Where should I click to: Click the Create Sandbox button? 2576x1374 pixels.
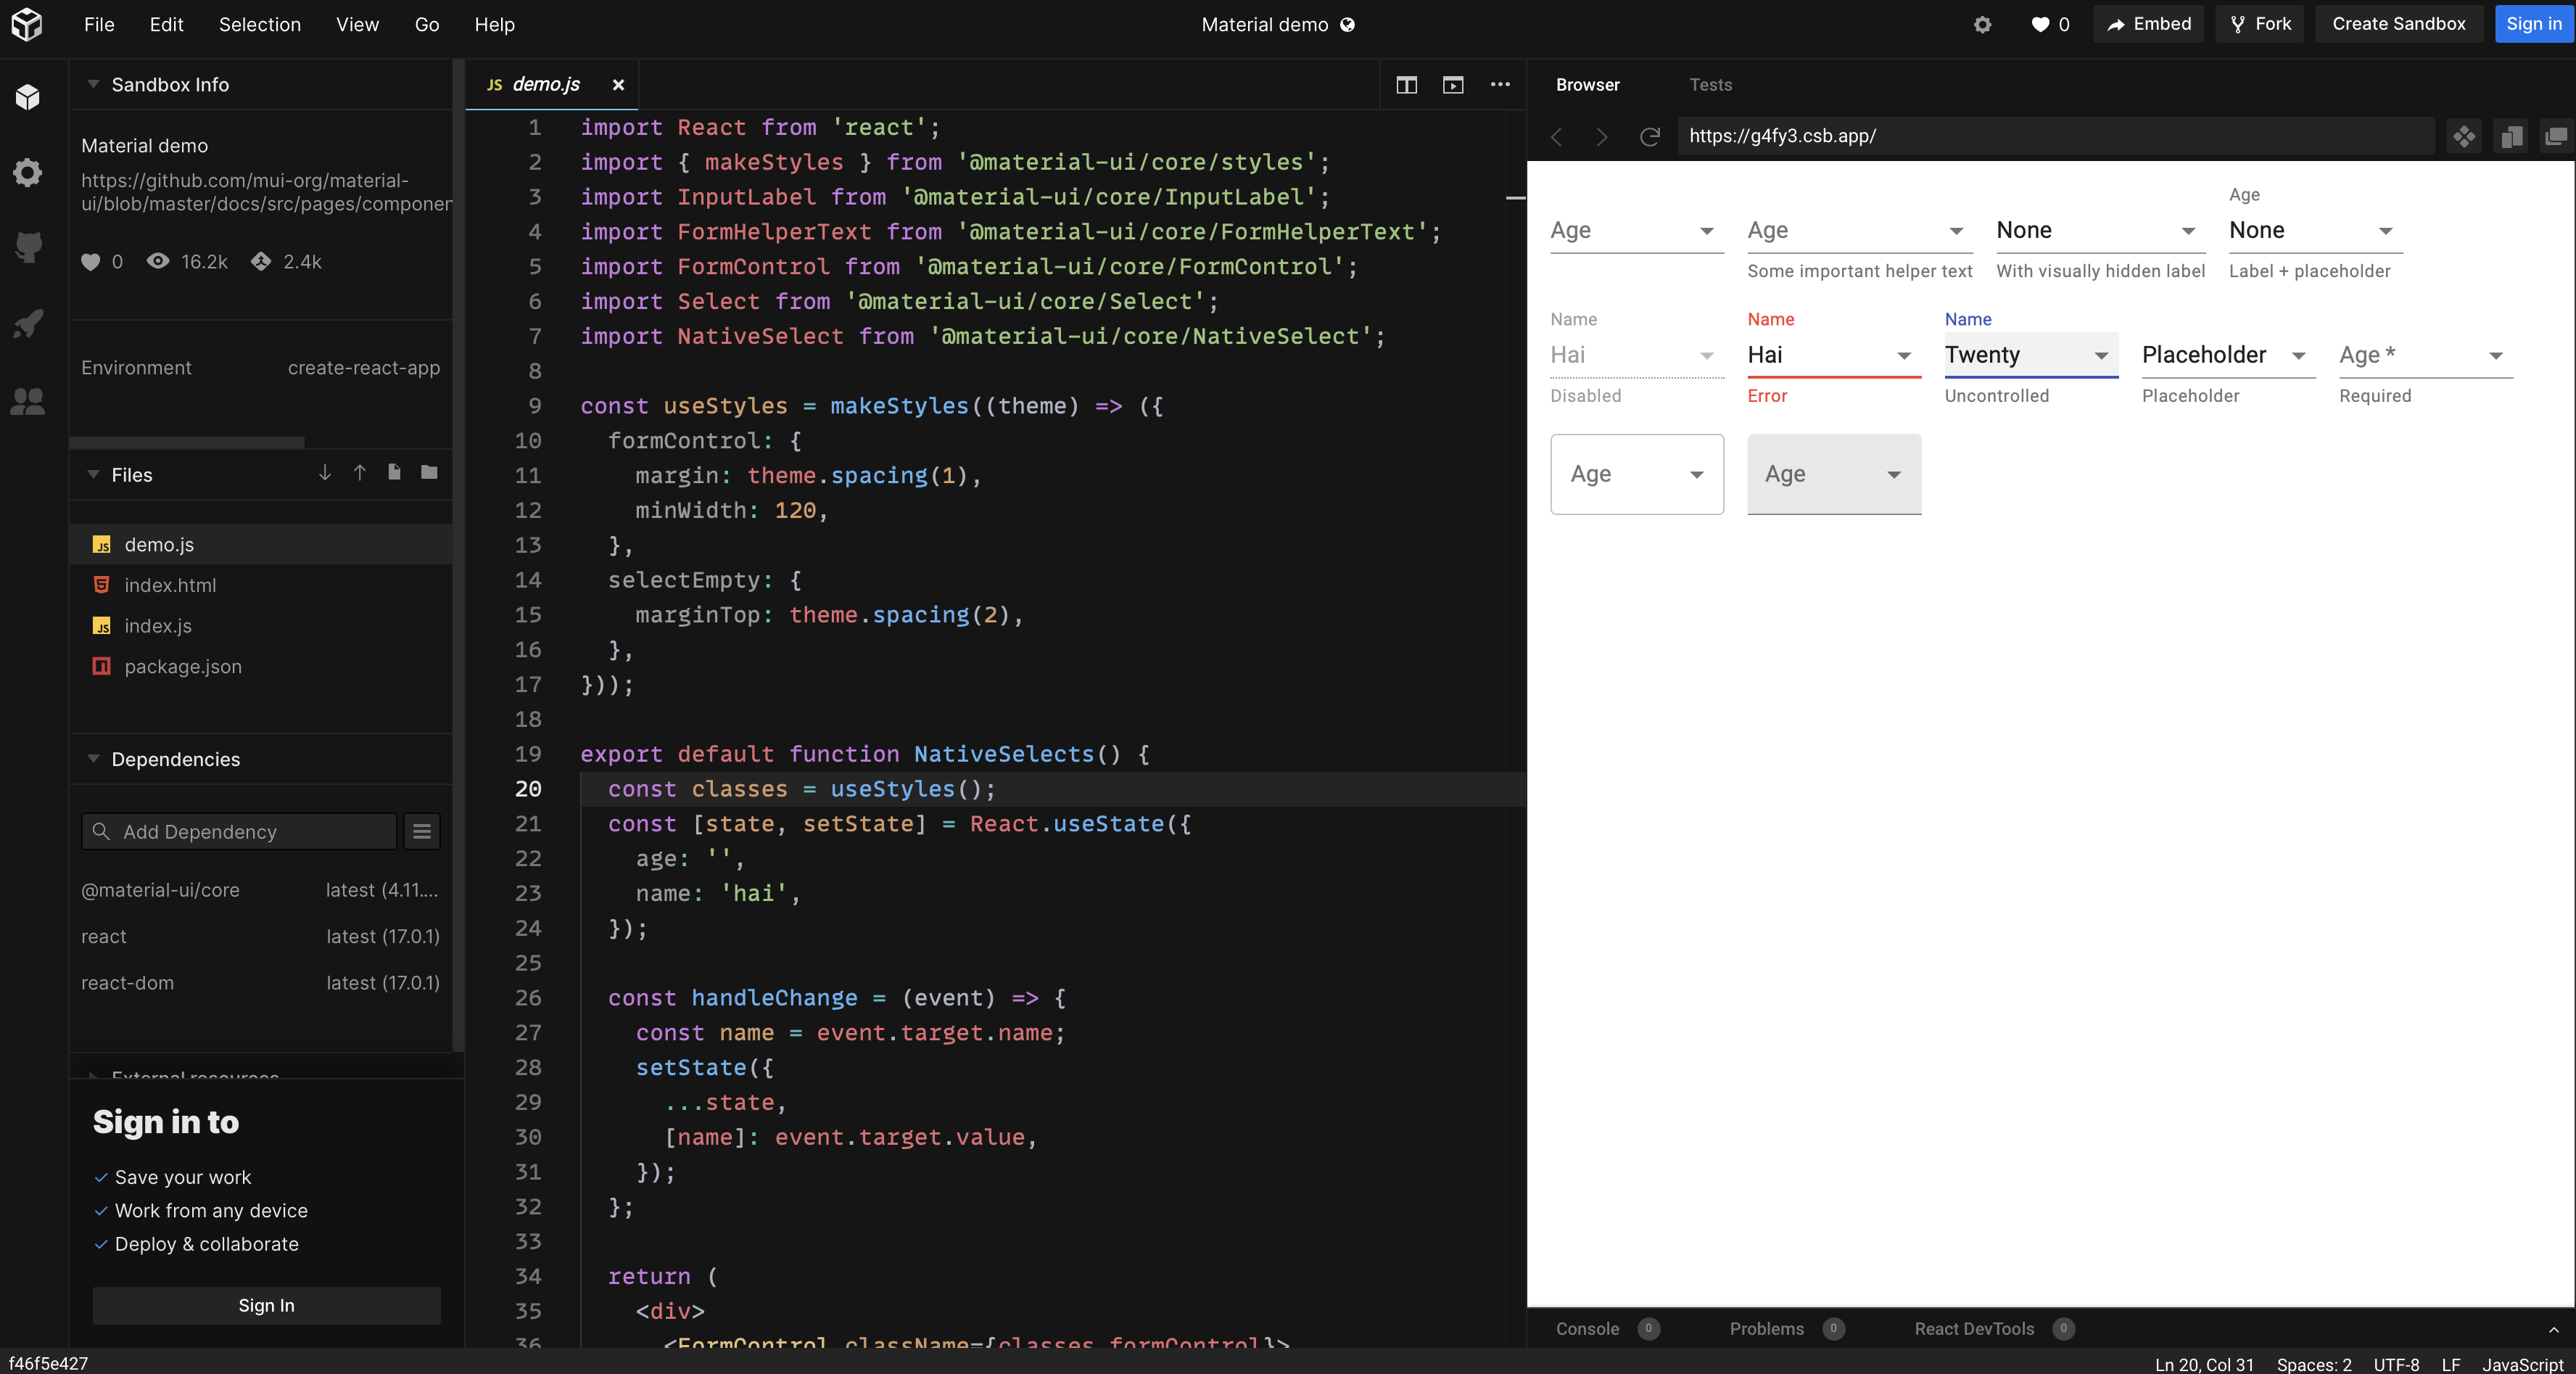(x=2398, y=24)
